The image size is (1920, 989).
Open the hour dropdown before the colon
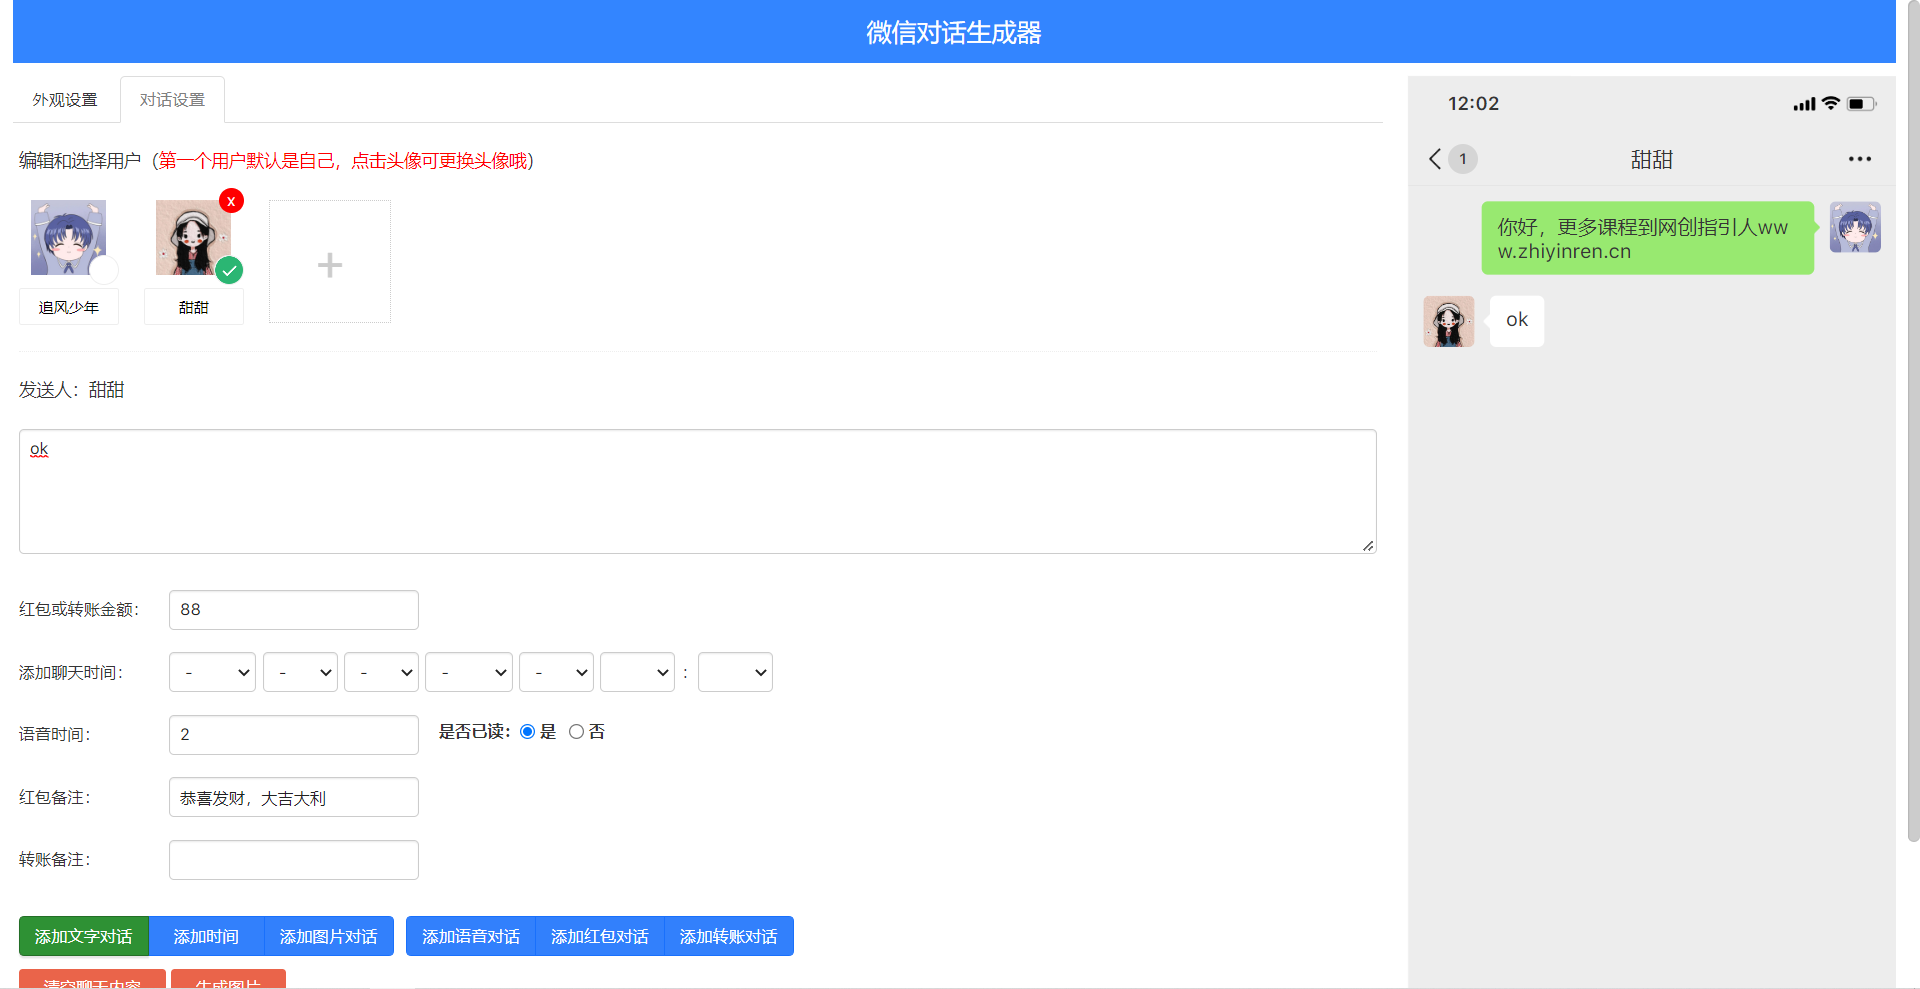click(x=637, y=672)
